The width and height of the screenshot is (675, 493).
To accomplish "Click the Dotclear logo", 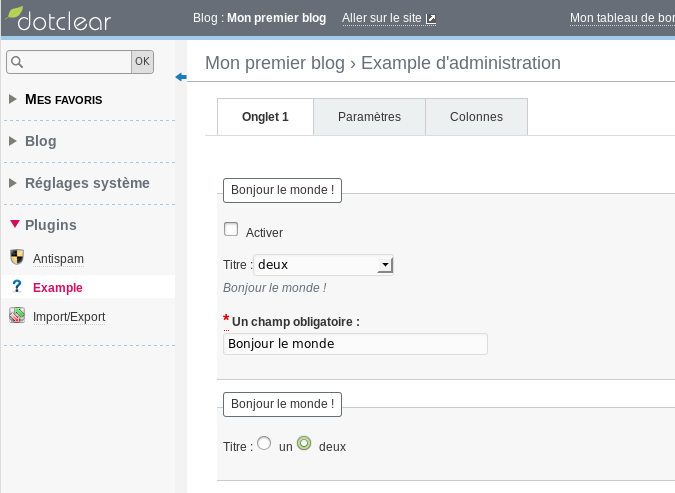I will point(59,19).
